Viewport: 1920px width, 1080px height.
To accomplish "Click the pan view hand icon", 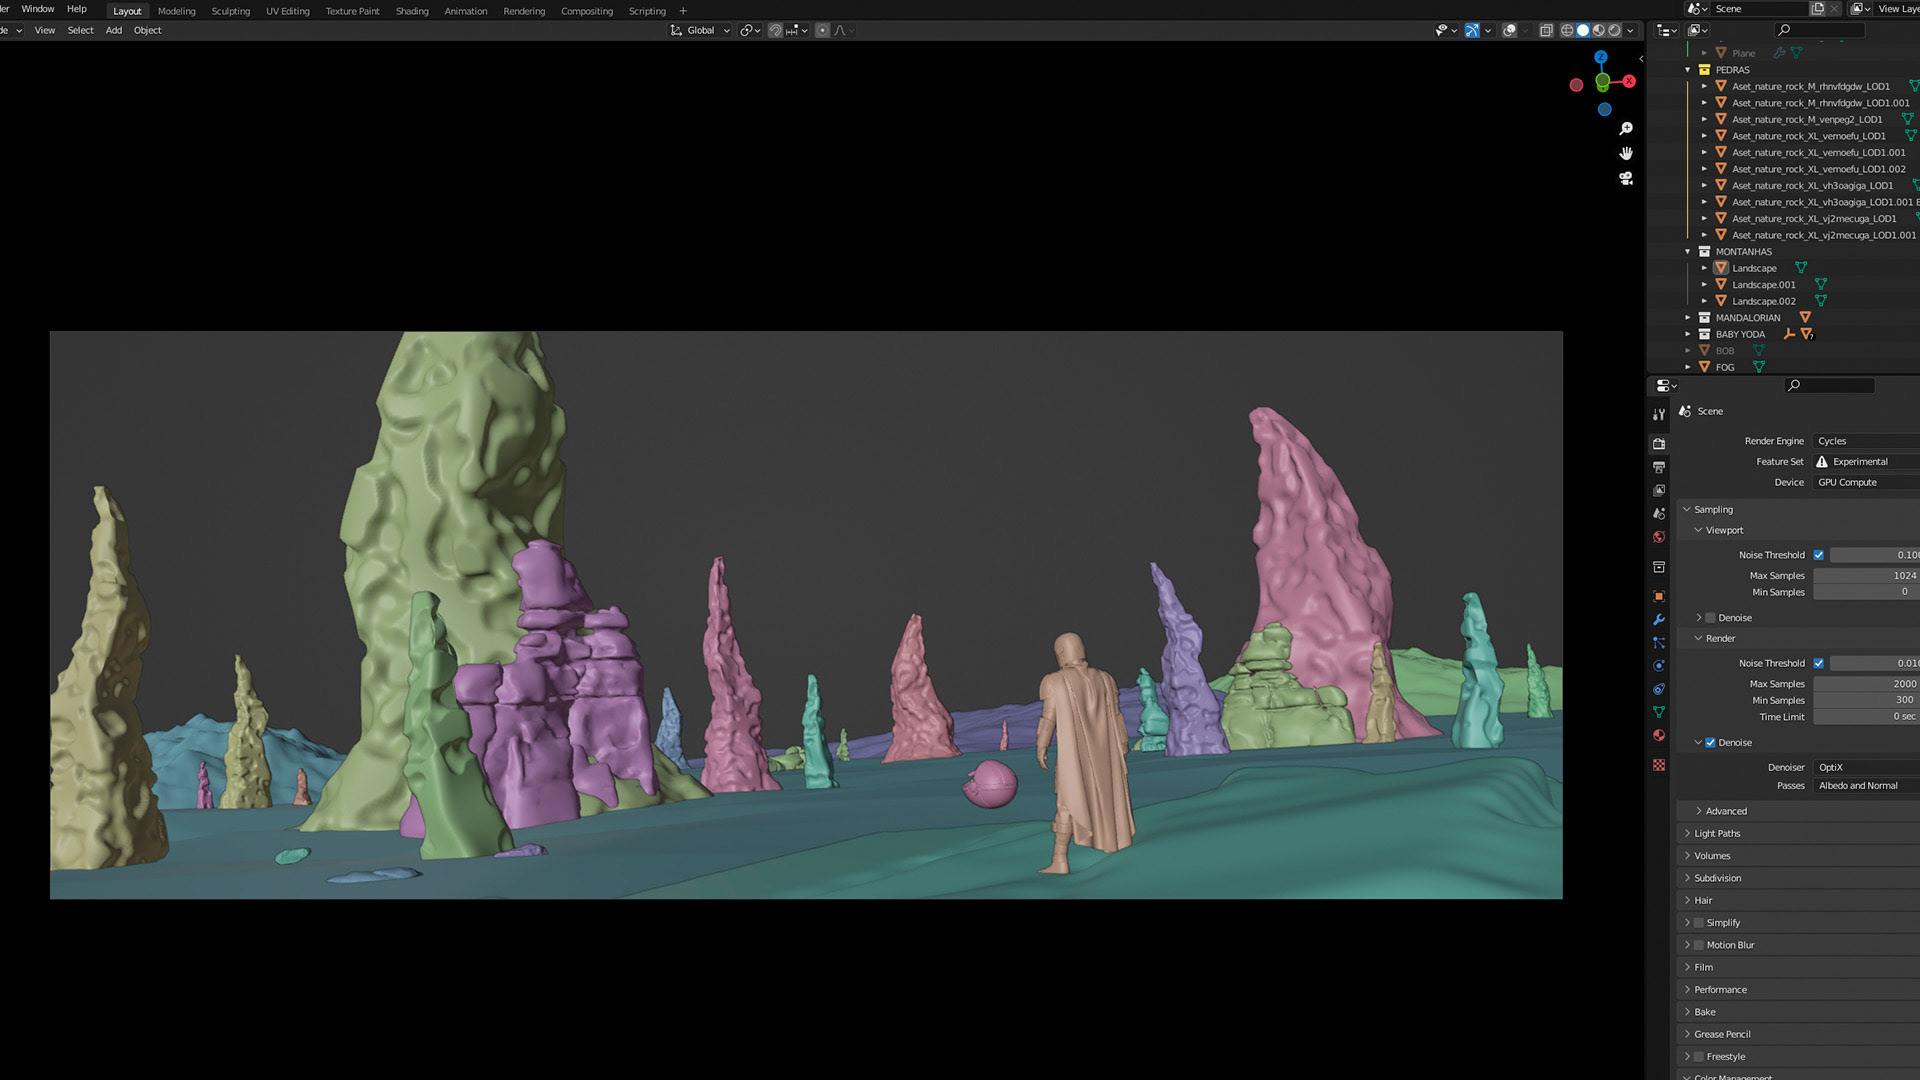I will tap(1626, 153).
